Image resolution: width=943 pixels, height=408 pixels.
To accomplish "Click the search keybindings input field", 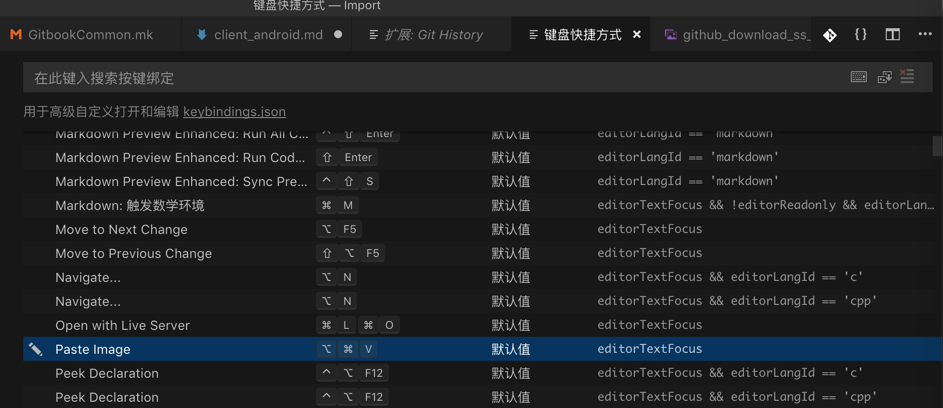I will [x=430, y=77].
